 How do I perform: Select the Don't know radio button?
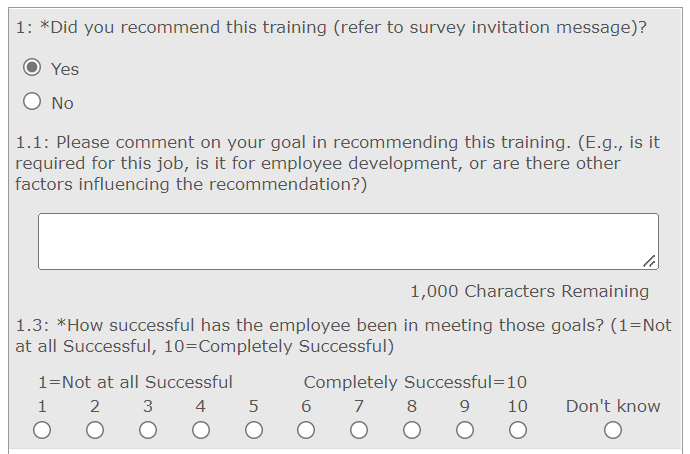613,430
